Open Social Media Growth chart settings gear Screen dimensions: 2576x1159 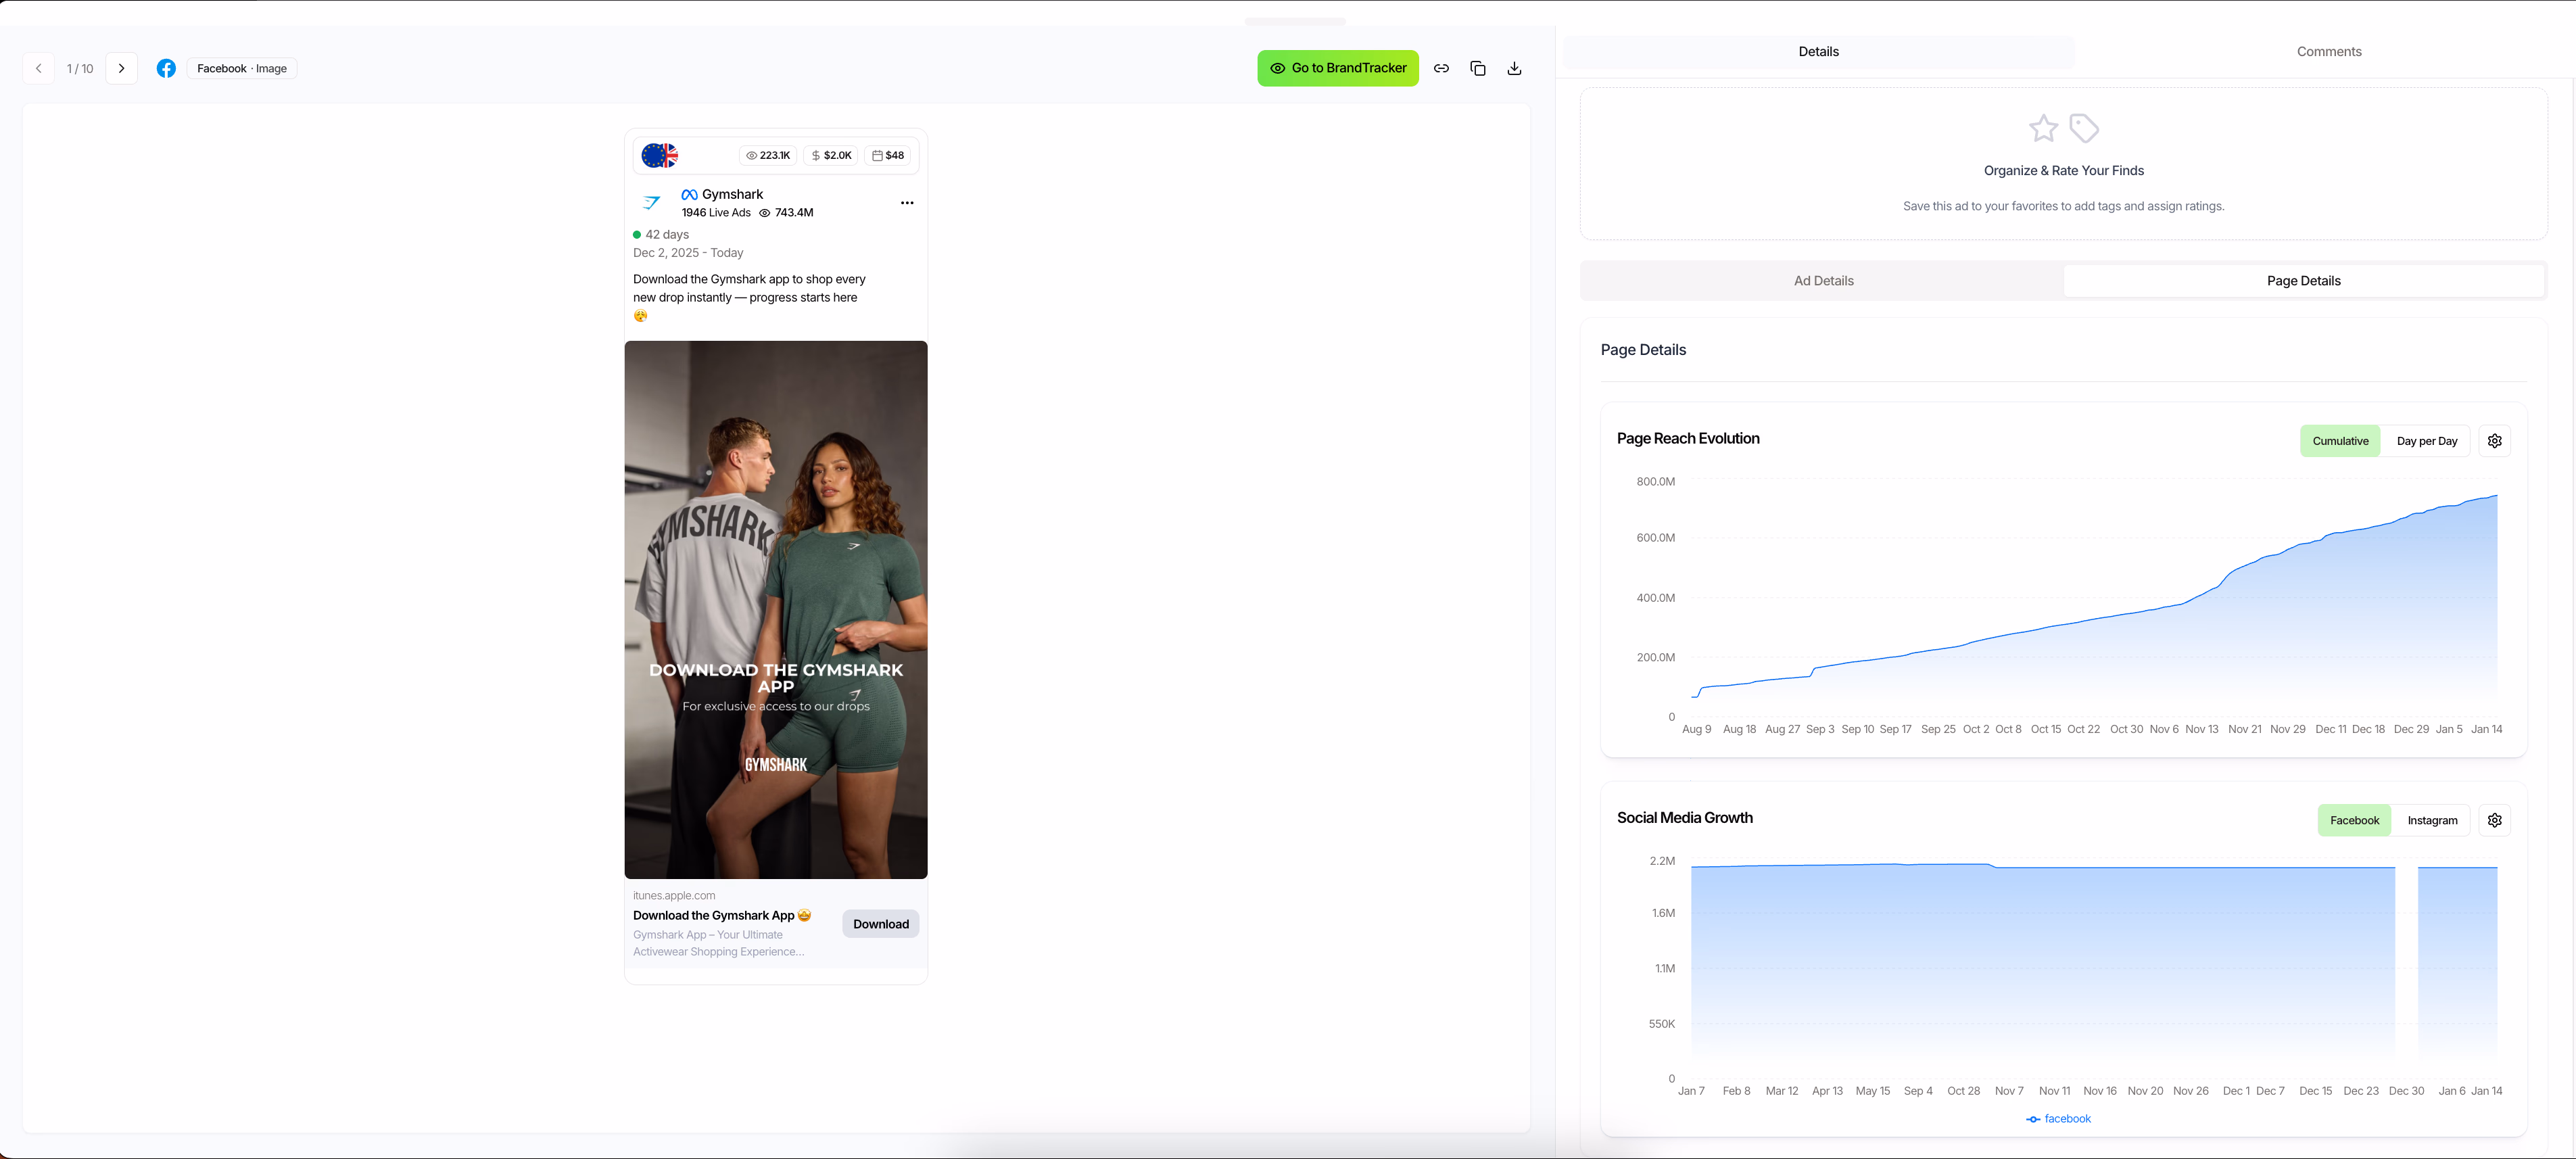point(2494,819)
